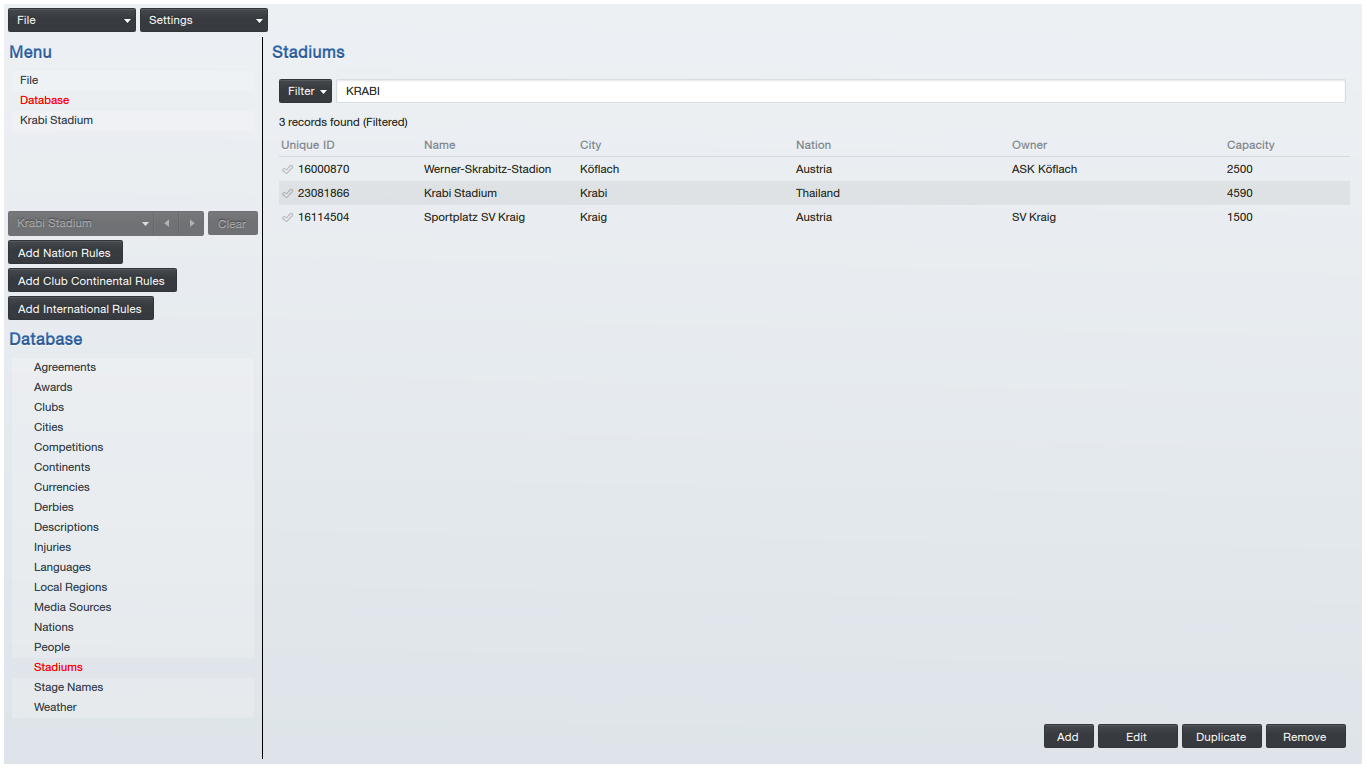The image size is (1366, 768).
Task: Click Edit button for stadiums
Action: point(1136,737)
